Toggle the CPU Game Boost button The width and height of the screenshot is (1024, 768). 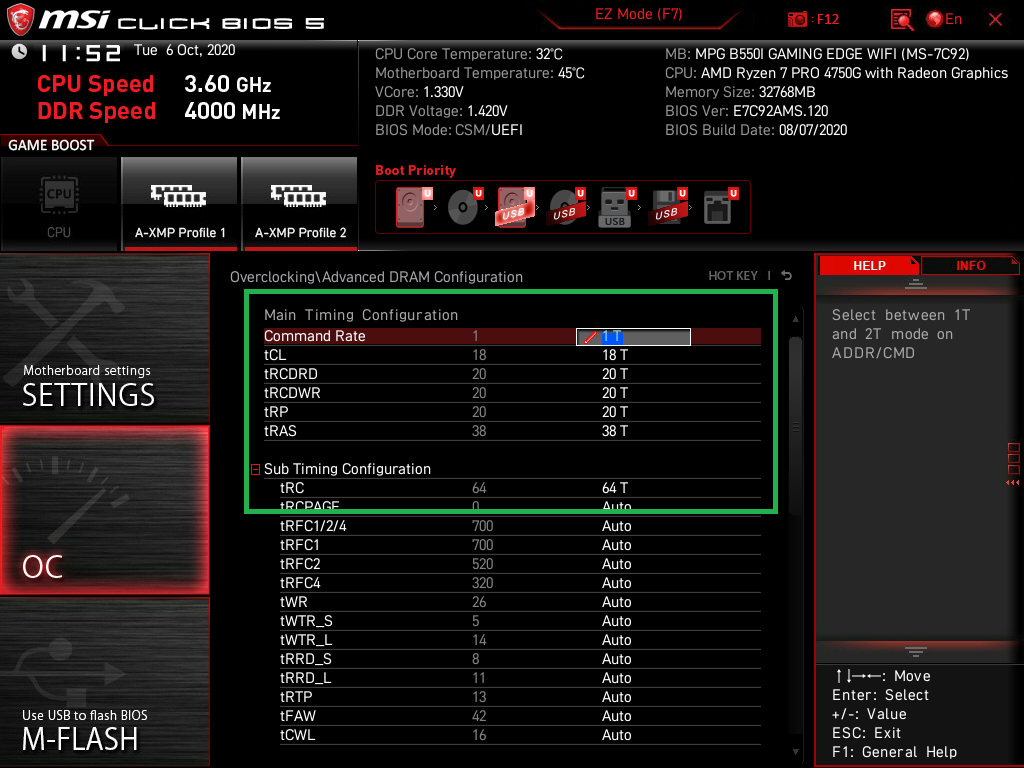59,204
